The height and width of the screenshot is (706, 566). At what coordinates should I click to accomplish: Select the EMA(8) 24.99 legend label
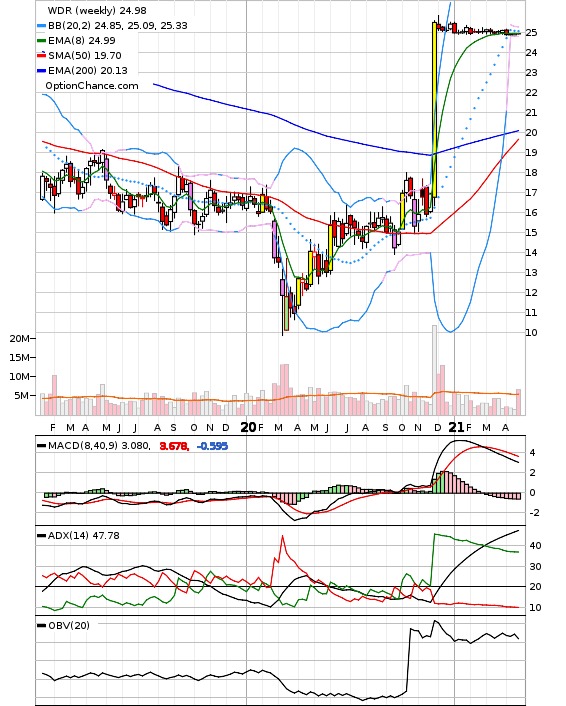coord(82,41)
